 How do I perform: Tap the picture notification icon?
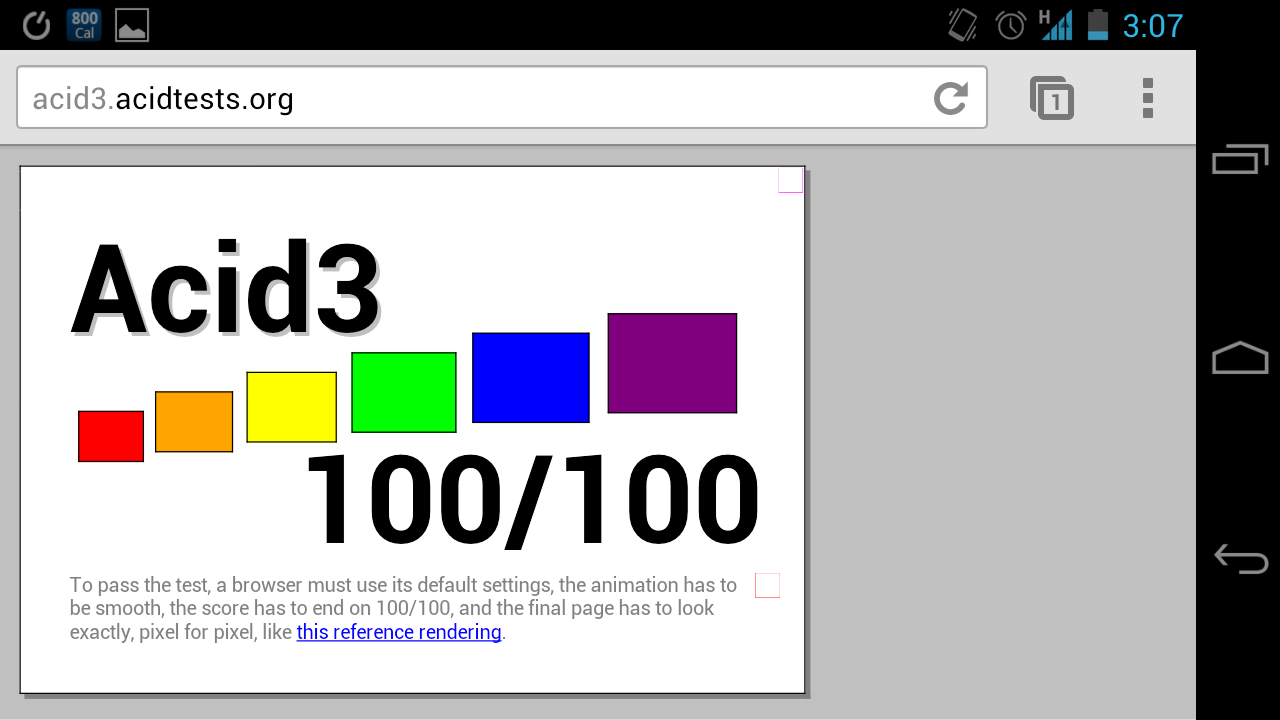[132, 25]
